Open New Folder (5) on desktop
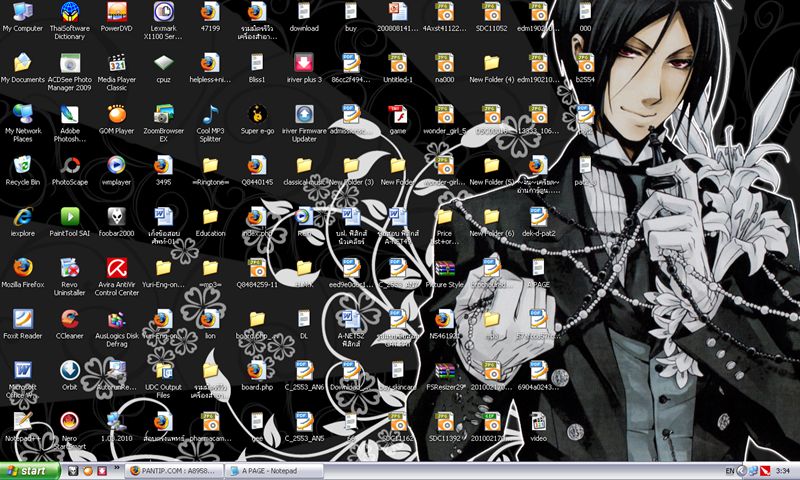Viewport: 800px width, 480px height. click(492, 166)
